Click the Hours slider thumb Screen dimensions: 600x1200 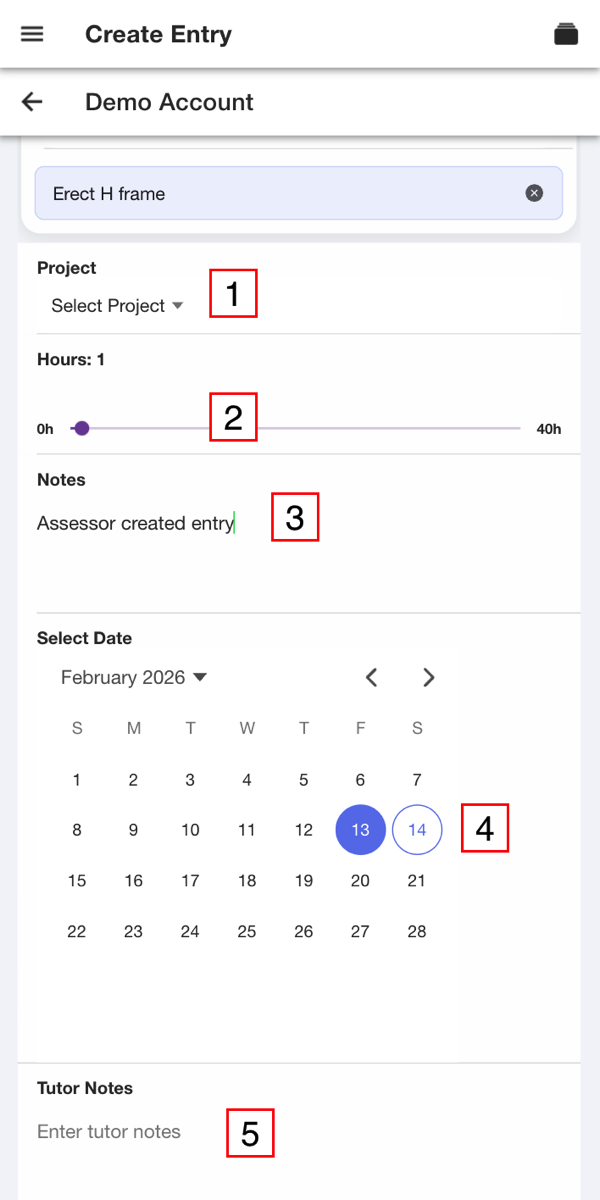click(x=82, y=428)
